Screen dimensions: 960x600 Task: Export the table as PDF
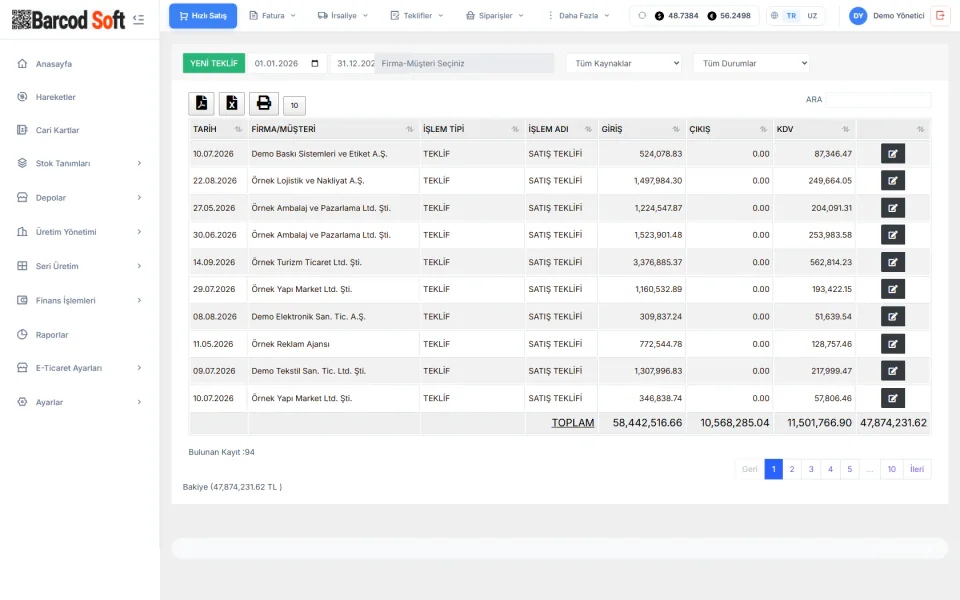click(x=201, y=103)
